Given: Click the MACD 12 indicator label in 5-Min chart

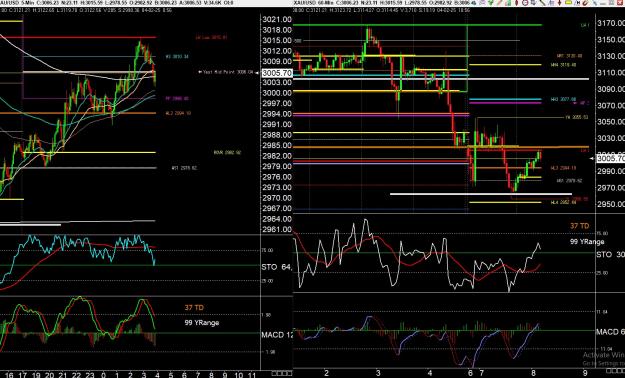Looking at the screenshot, I should (277, 335).
